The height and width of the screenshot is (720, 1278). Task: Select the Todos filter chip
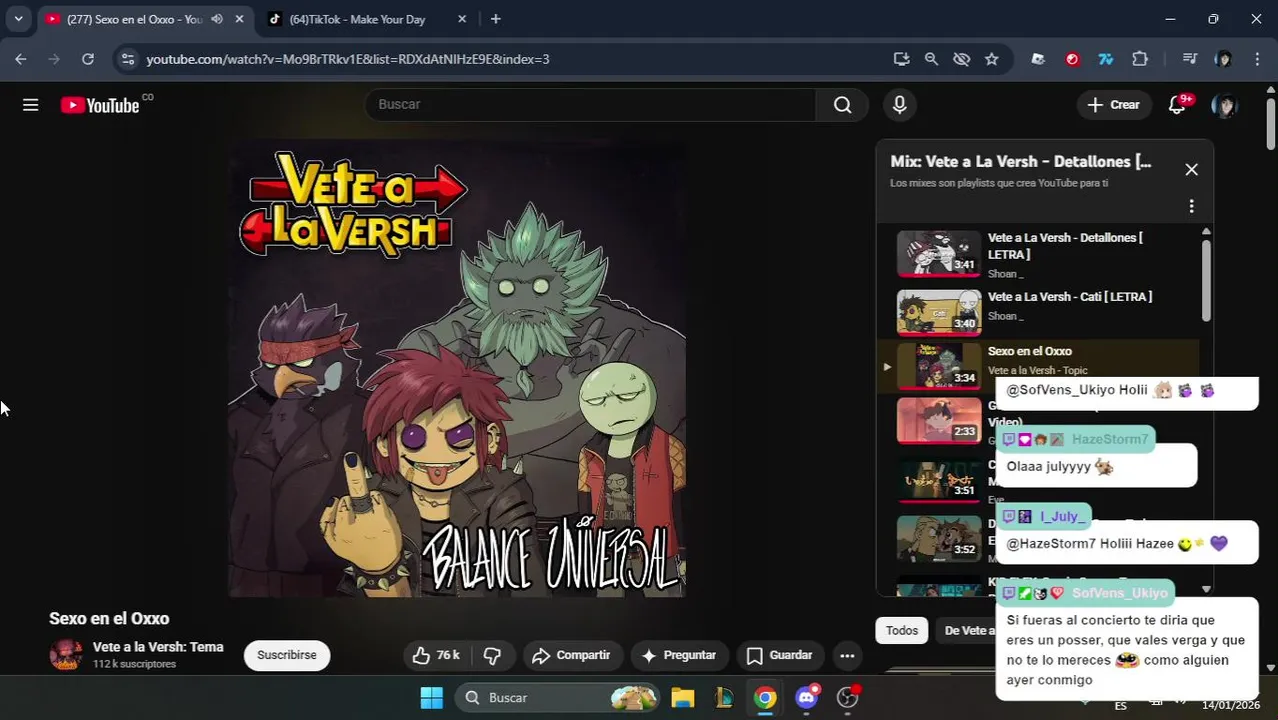(x=901, y=630)
